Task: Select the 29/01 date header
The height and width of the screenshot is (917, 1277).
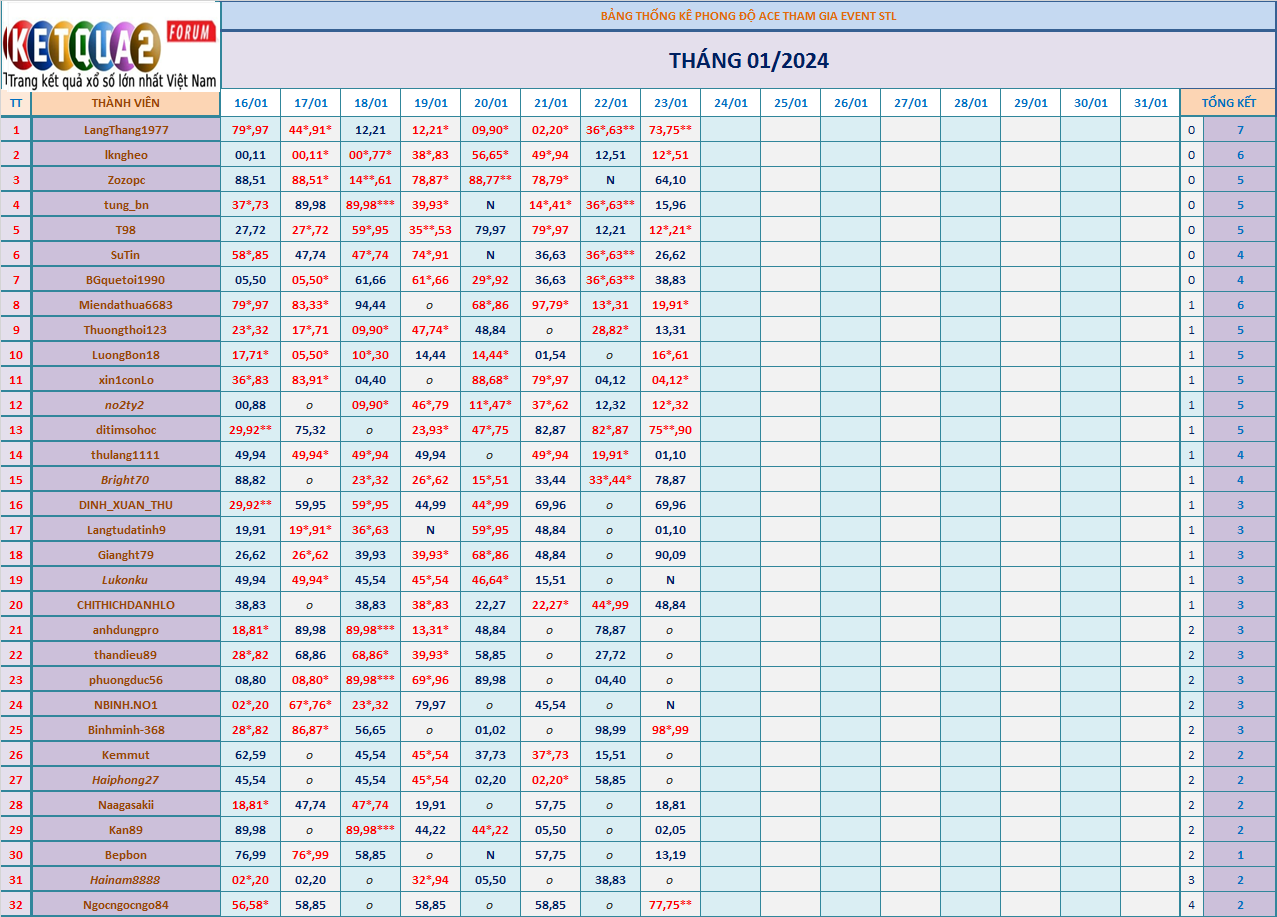Action: click(1030, 103)
